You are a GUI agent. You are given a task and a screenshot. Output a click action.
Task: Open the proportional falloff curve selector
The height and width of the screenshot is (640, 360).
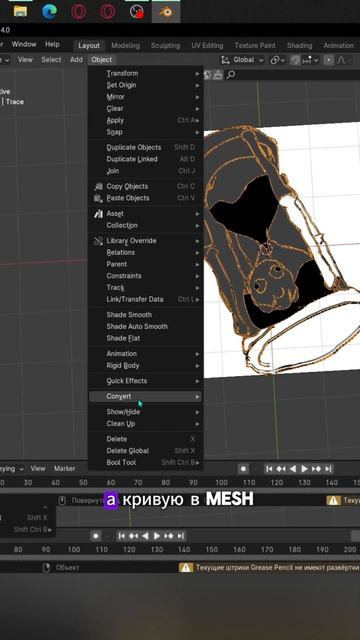click(x=342, y=60)
